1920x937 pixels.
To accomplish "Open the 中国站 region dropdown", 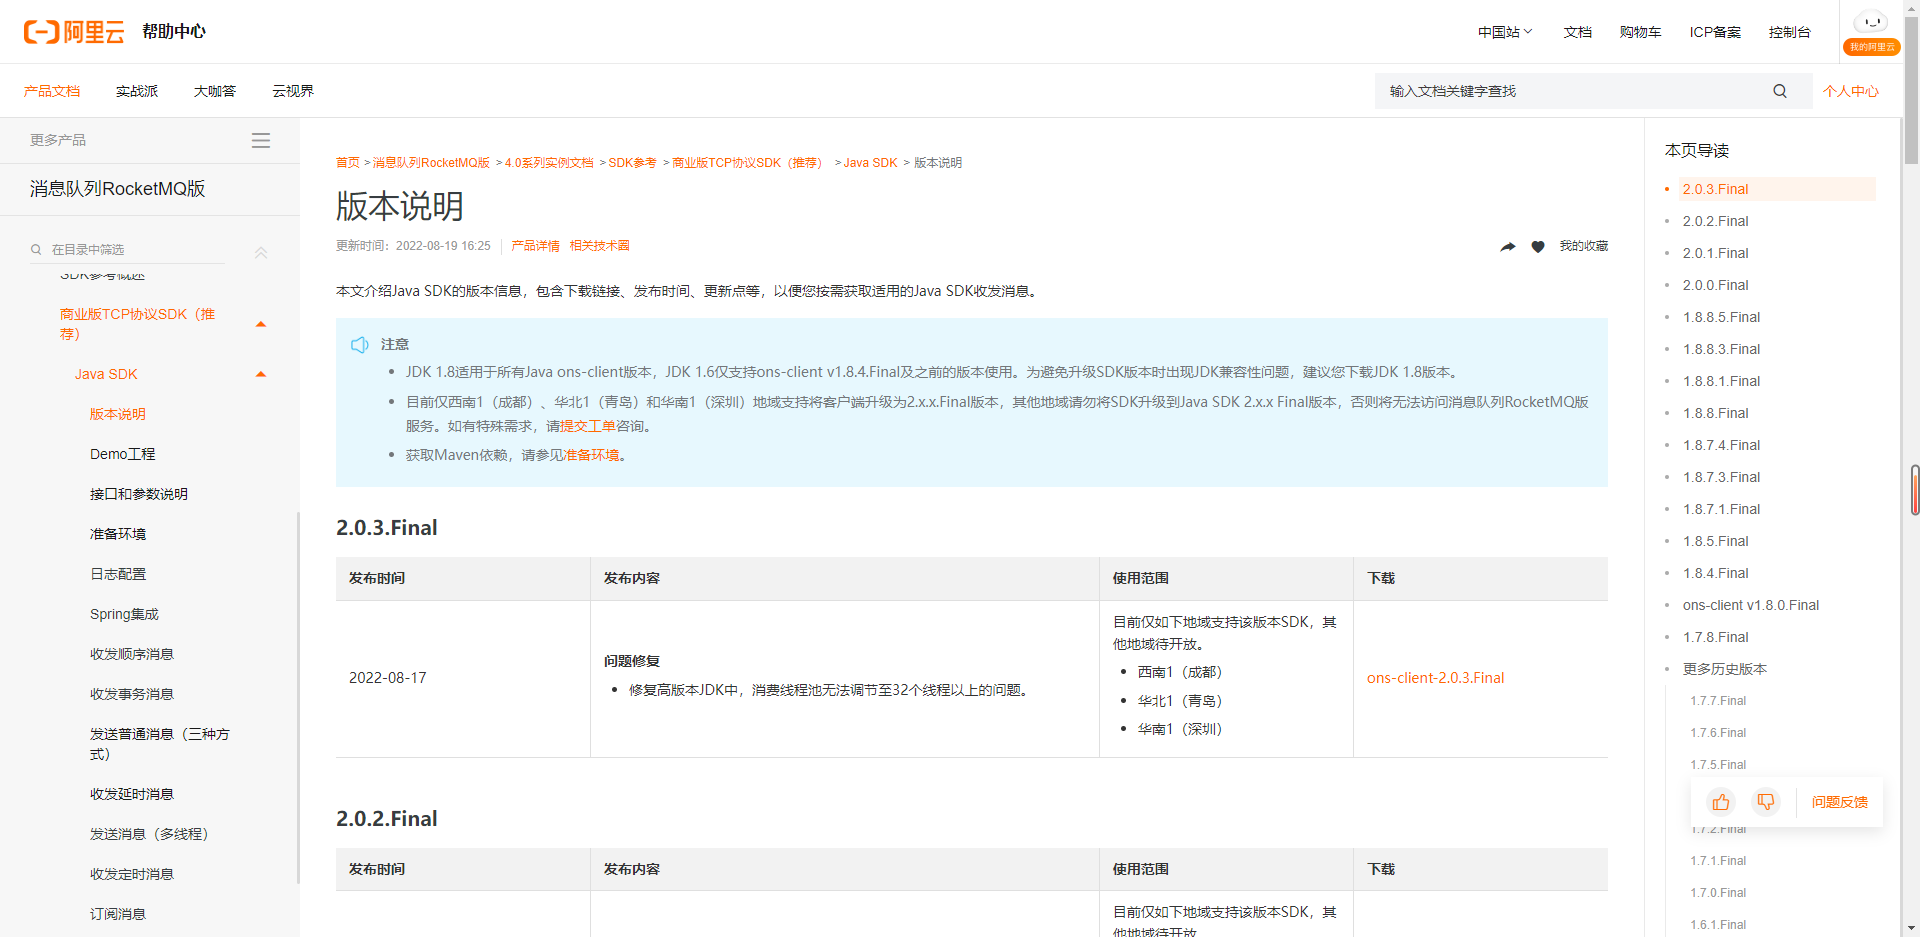I will pyautogui.click(x=1504, y=32).
